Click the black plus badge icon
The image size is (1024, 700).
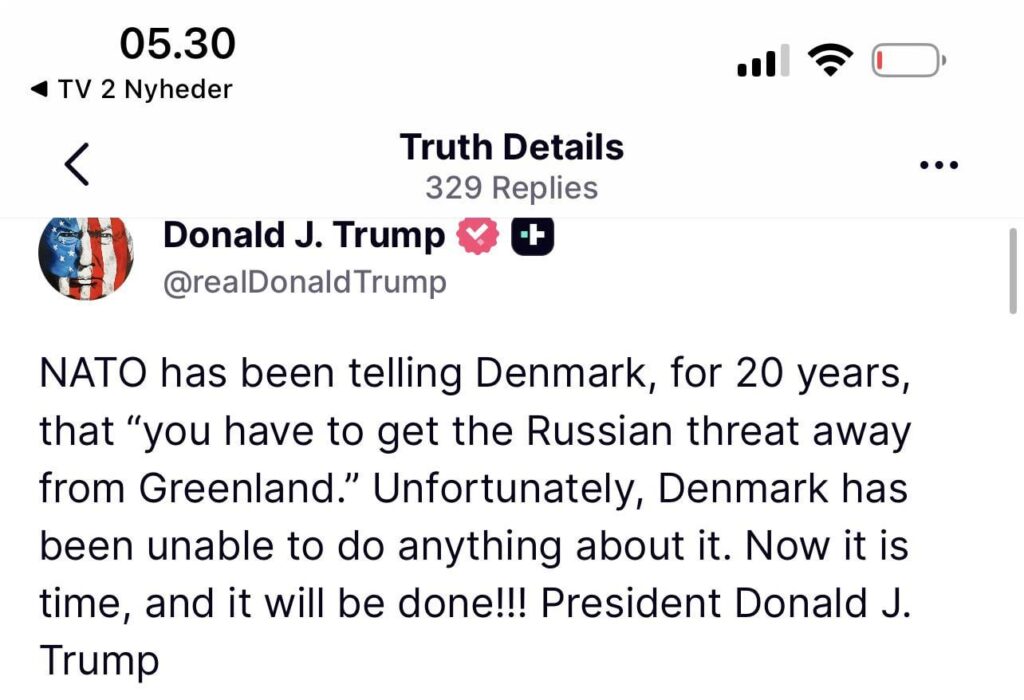coord(533,236)
